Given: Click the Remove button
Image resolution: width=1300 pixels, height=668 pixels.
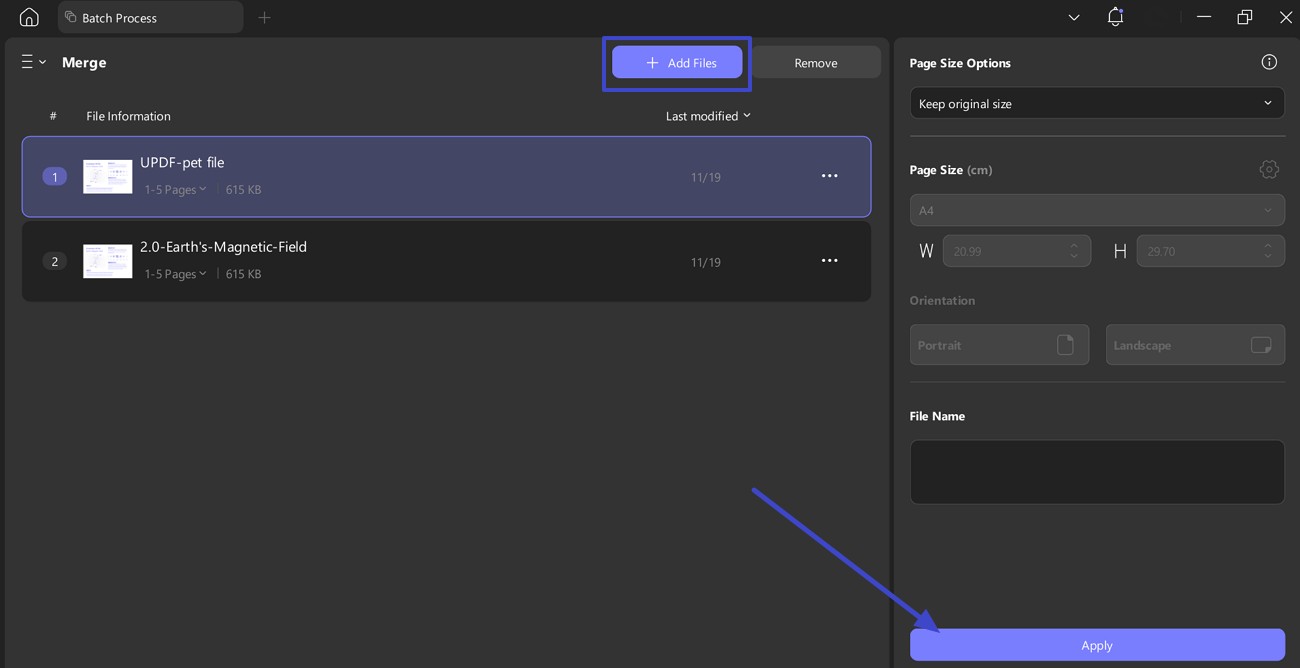Looking at the screenshot, I should coord(816,62).
